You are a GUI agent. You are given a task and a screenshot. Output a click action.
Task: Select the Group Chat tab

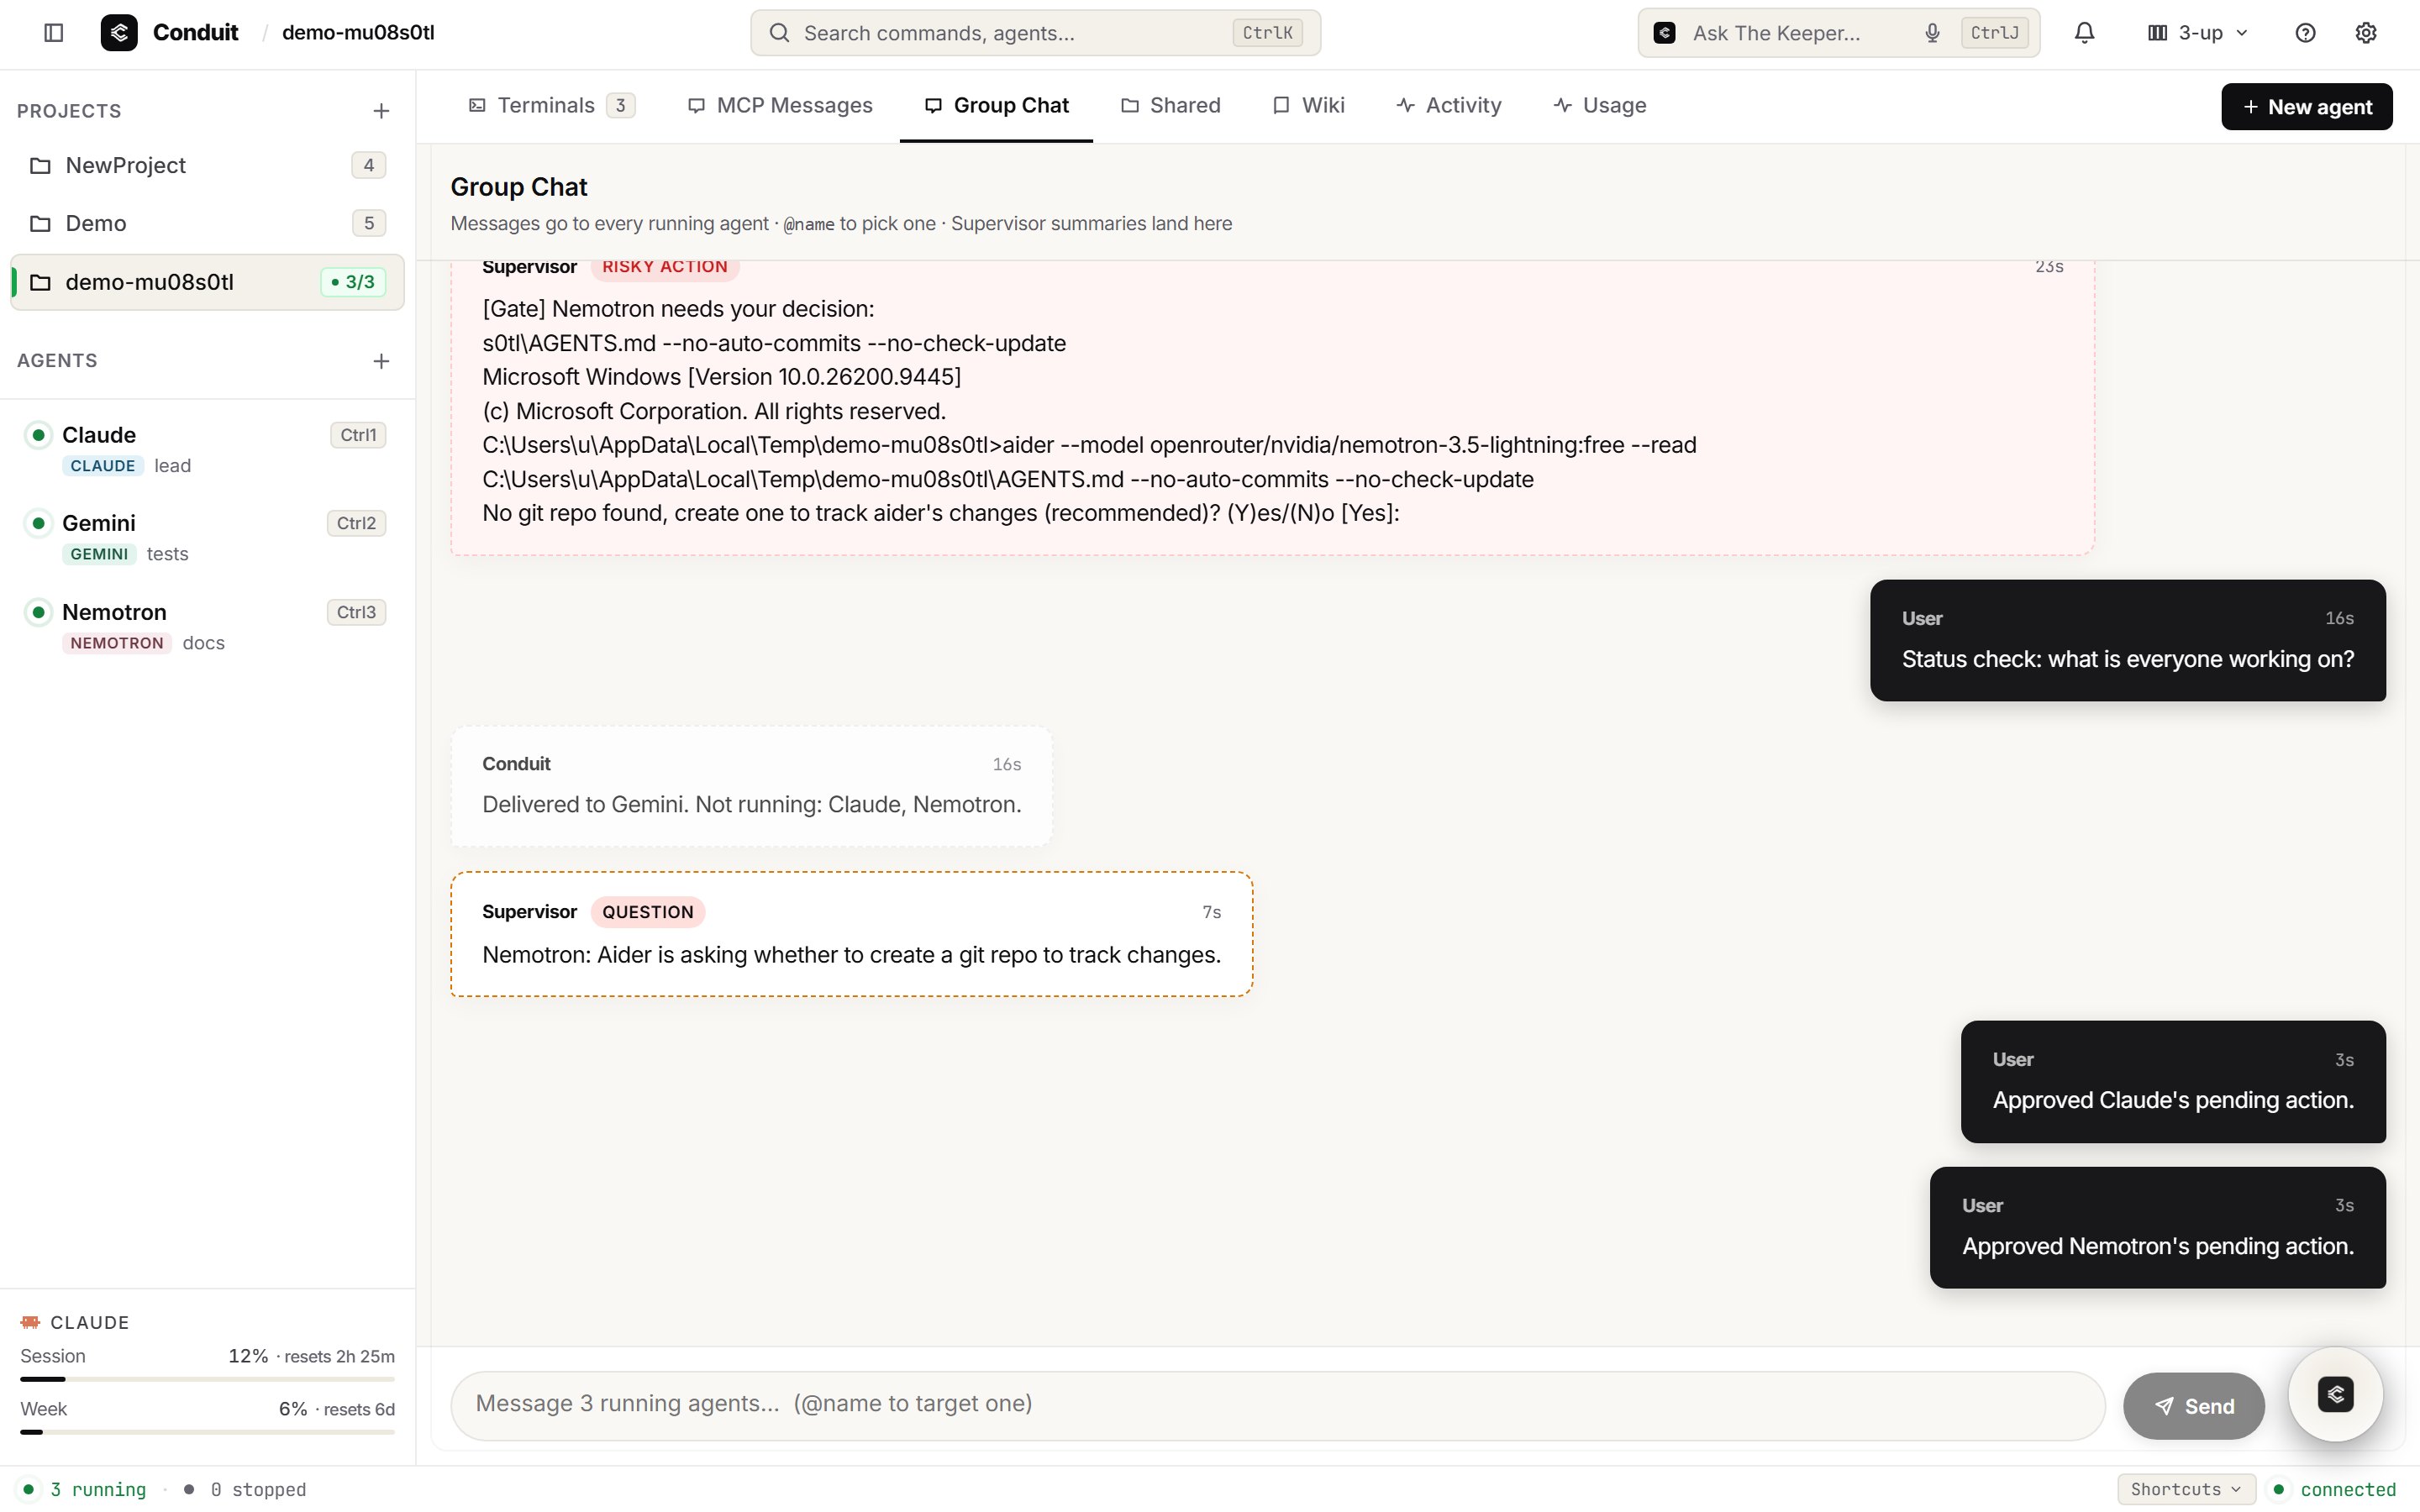coord(996,105)
